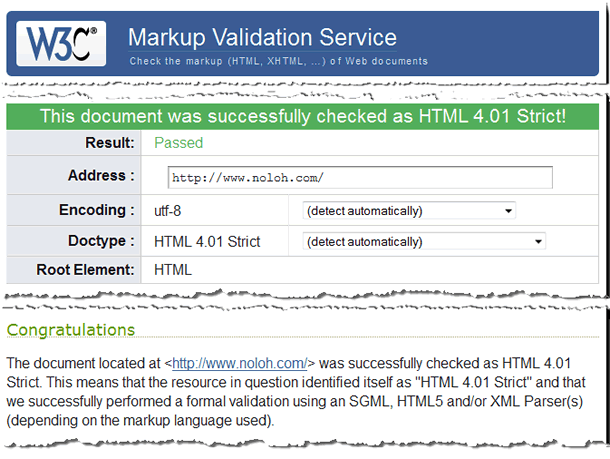Click the W3C logo
This screenshot has height=459, width=610.
[61, 44]
